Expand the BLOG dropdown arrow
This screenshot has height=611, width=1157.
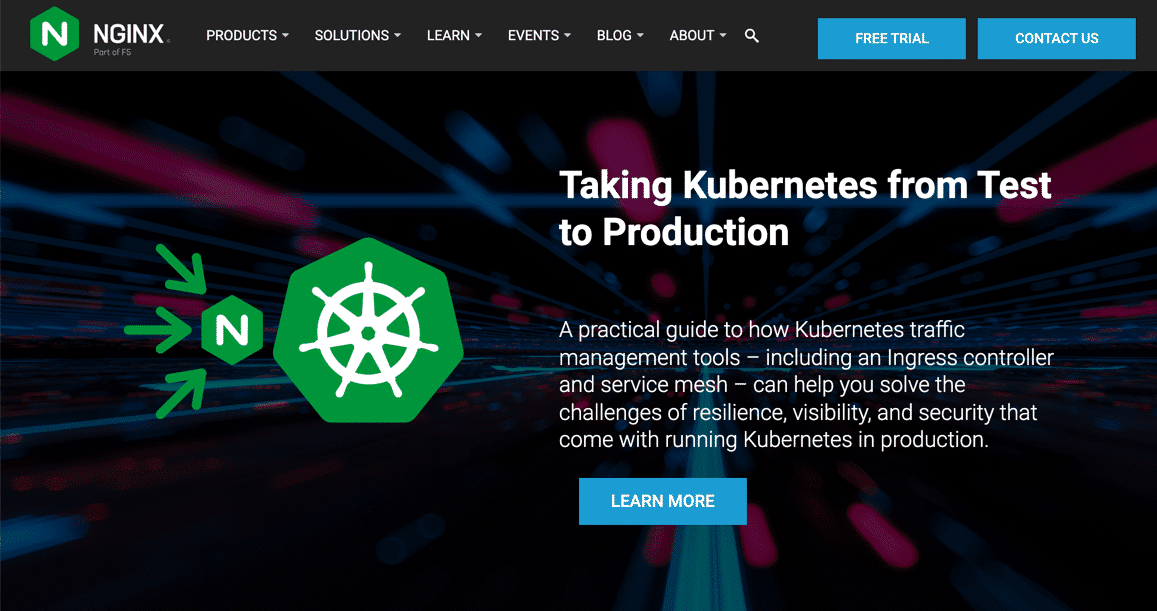click(640, 36)
